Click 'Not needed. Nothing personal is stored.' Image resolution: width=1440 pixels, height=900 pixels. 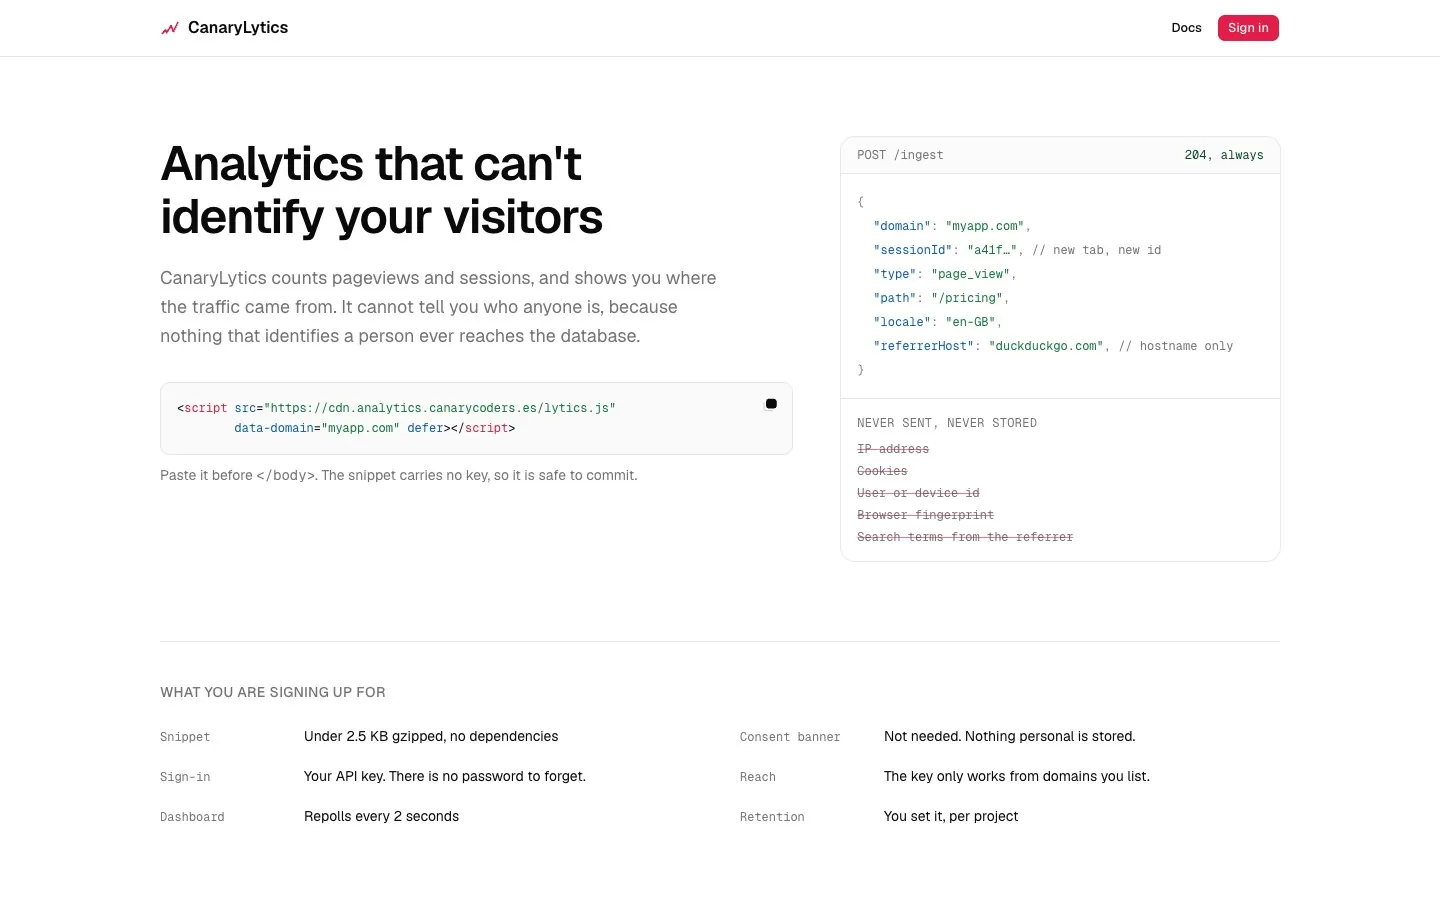tap(1010, 736)
